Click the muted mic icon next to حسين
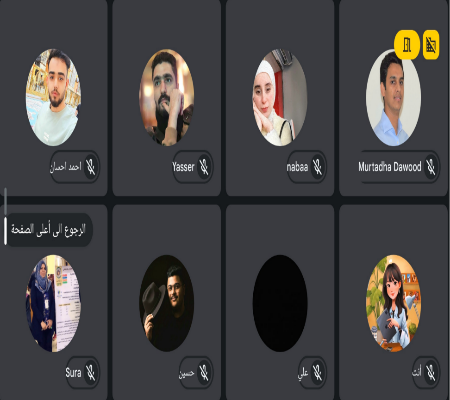This screenshot has height=400, width=450. [204, 372]
